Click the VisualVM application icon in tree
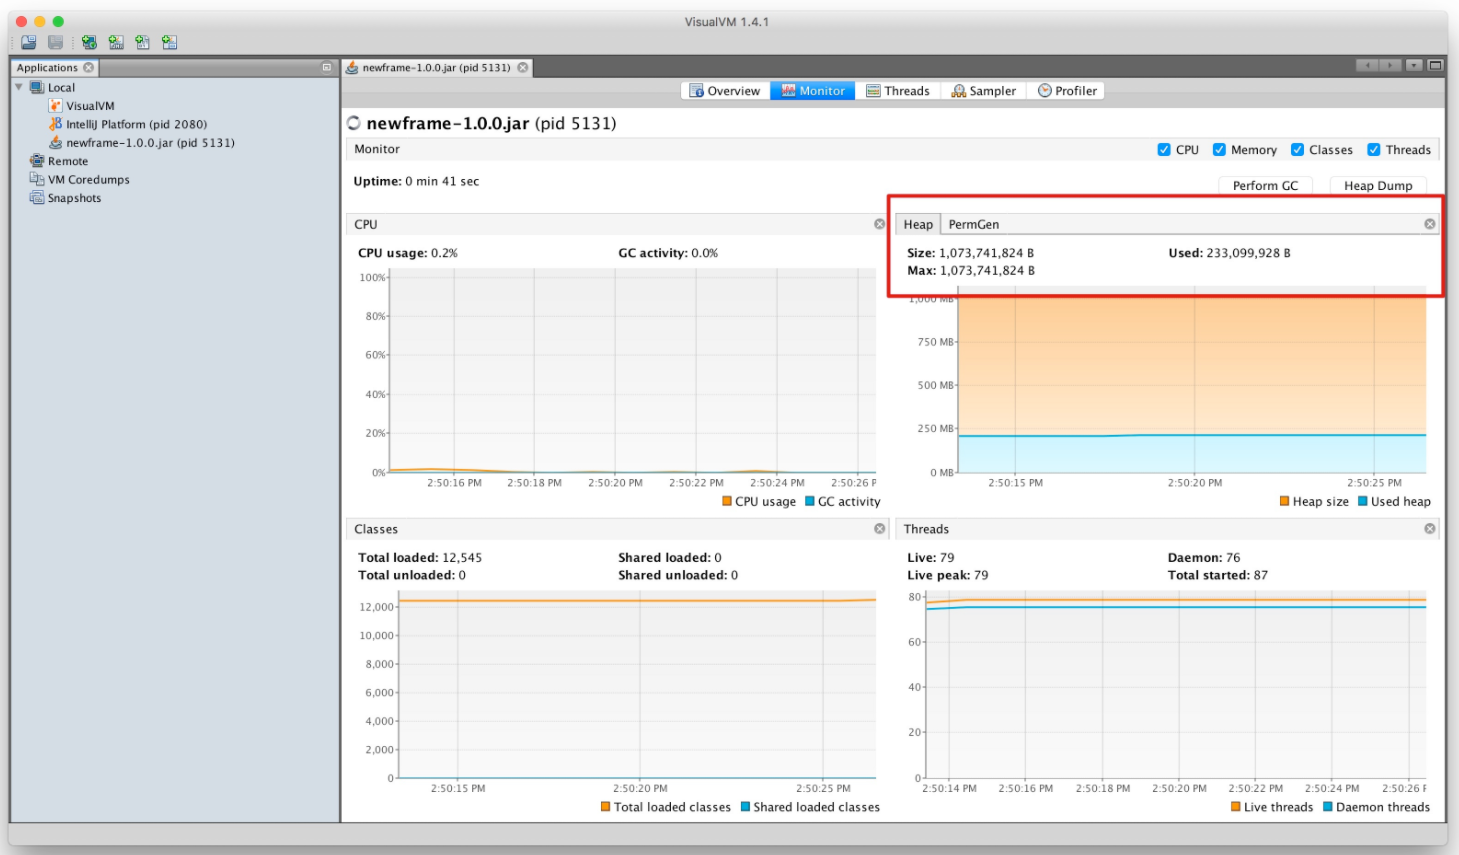1459x855 pixels. click(x=56, y=106)
